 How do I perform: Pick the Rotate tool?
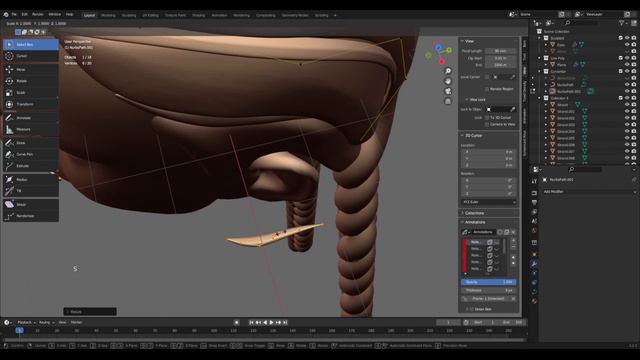pos(31,81)
